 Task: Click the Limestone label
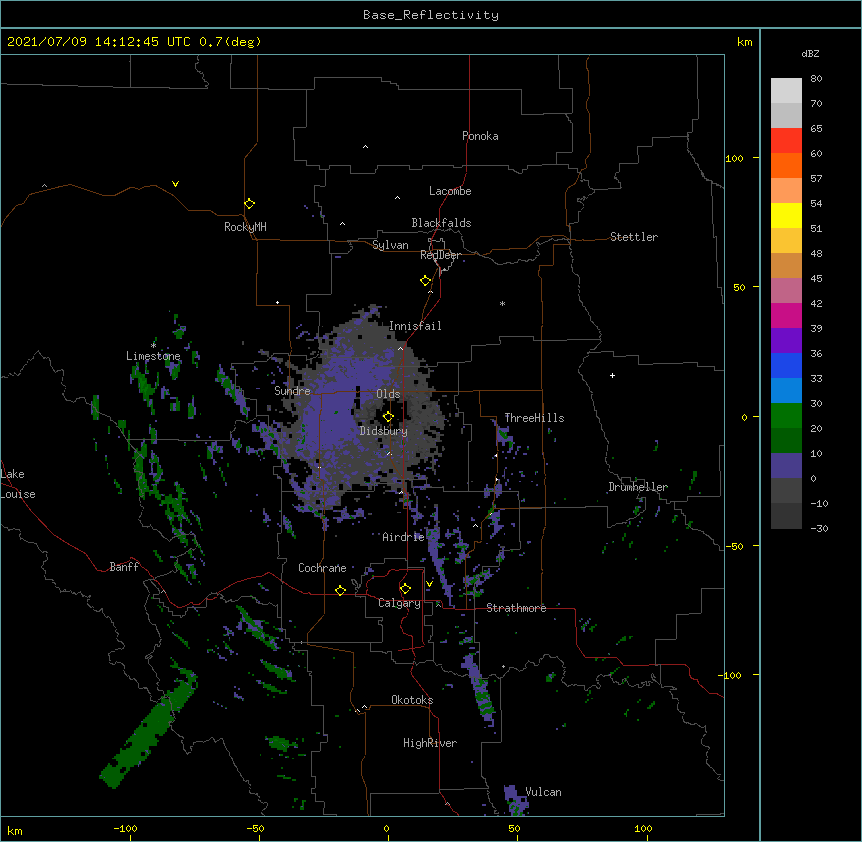pyautogui.click(x=153, y=356)
